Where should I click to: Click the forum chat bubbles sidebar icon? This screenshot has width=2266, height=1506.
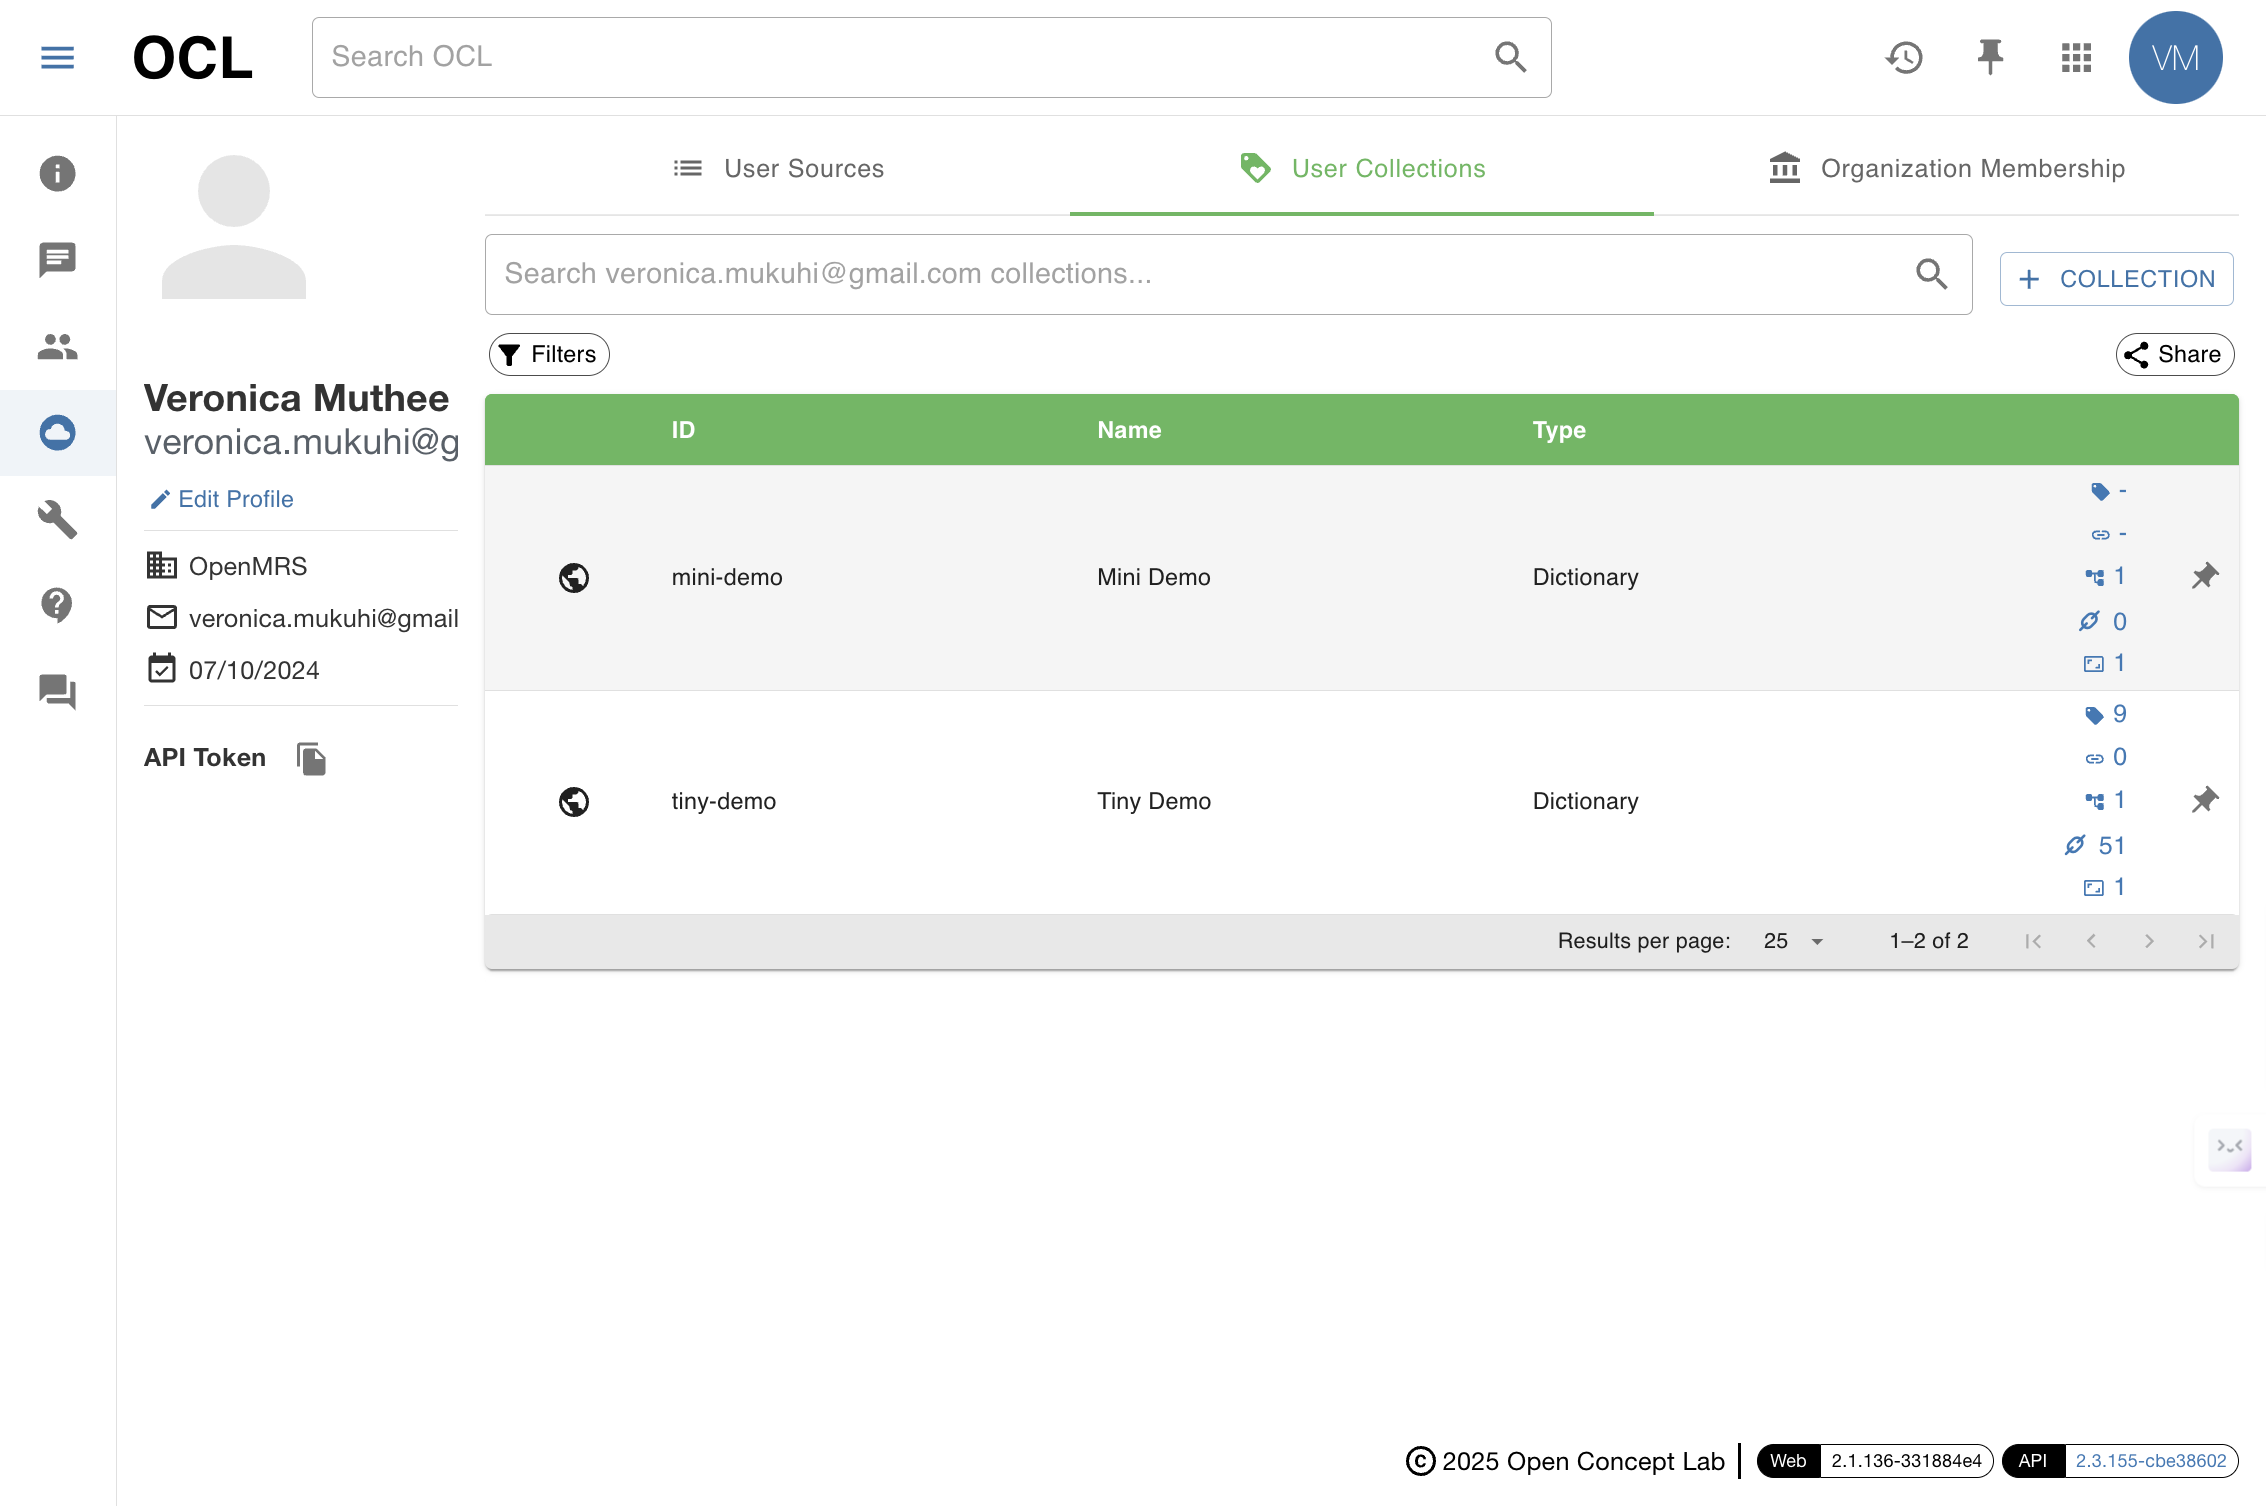(x=57, y=691)
